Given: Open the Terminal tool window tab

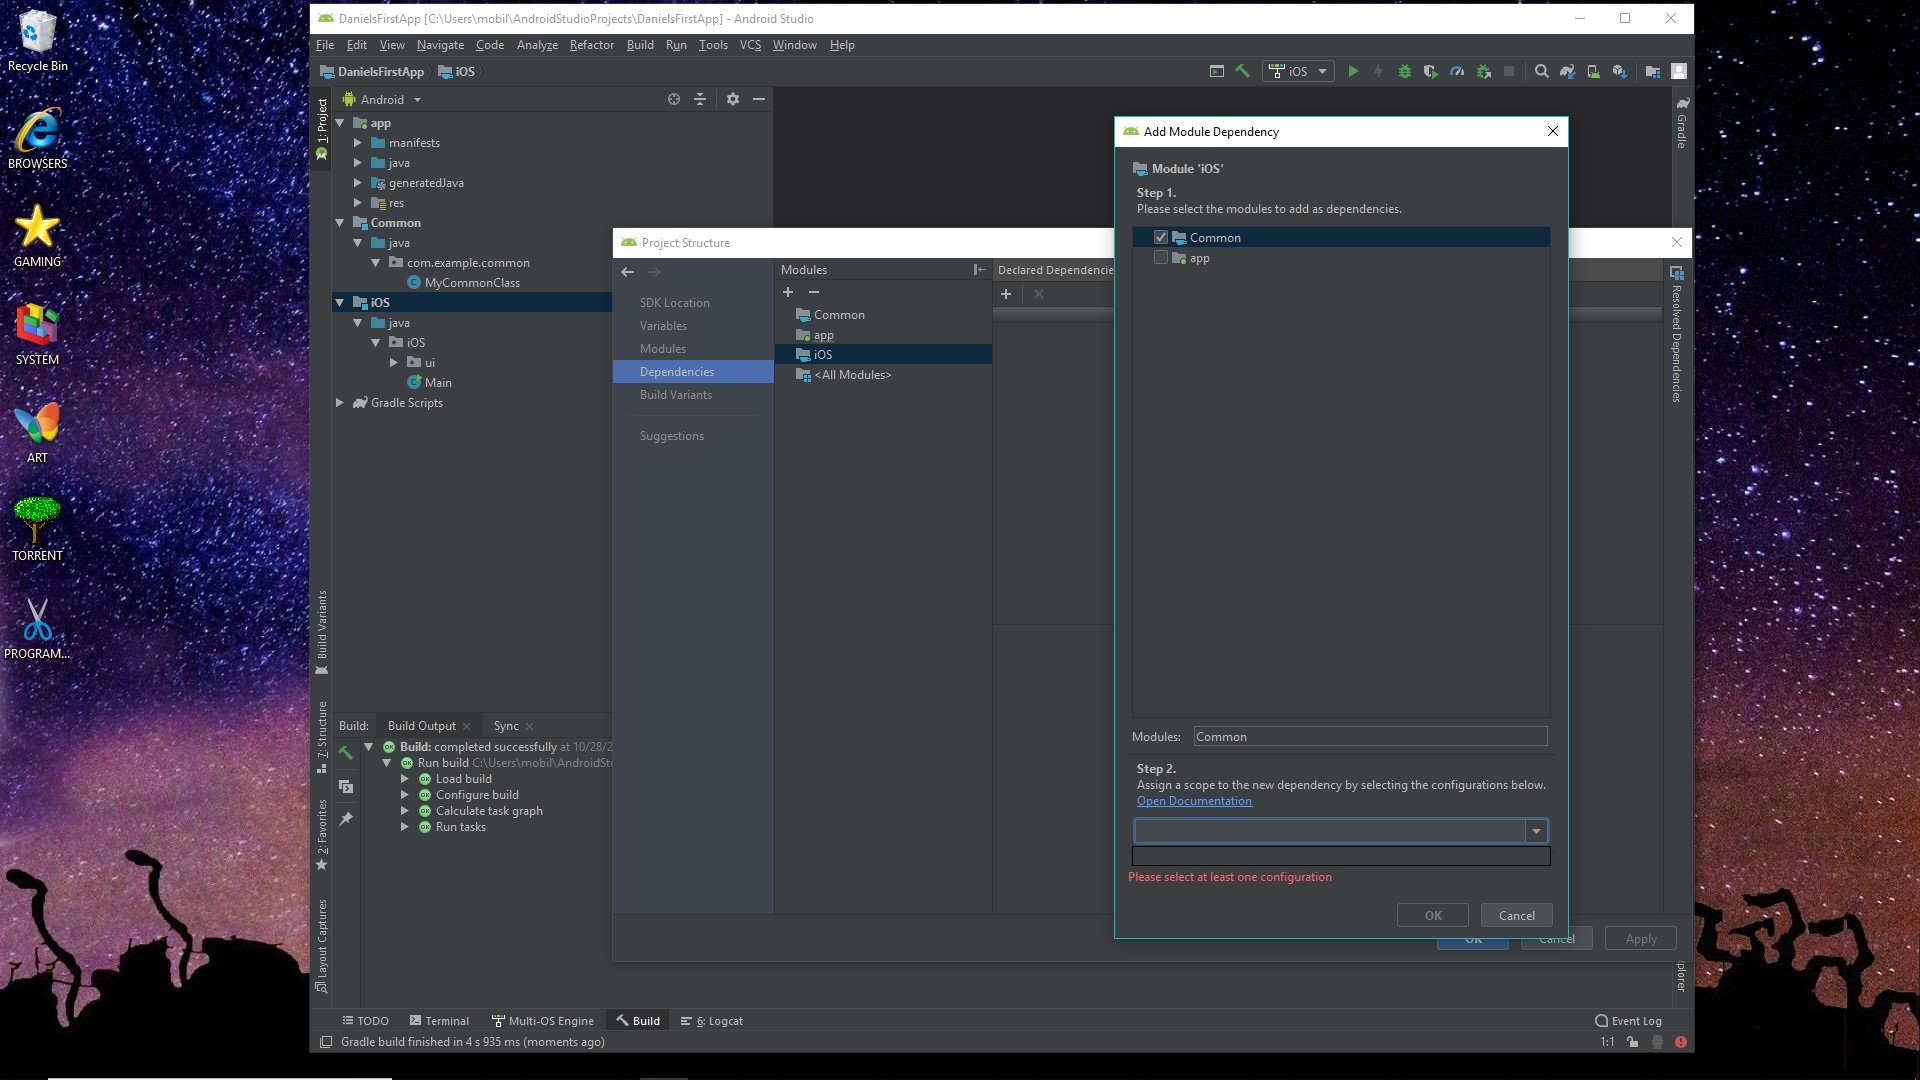Looking at the screenshot, I should coord(439,1021).
